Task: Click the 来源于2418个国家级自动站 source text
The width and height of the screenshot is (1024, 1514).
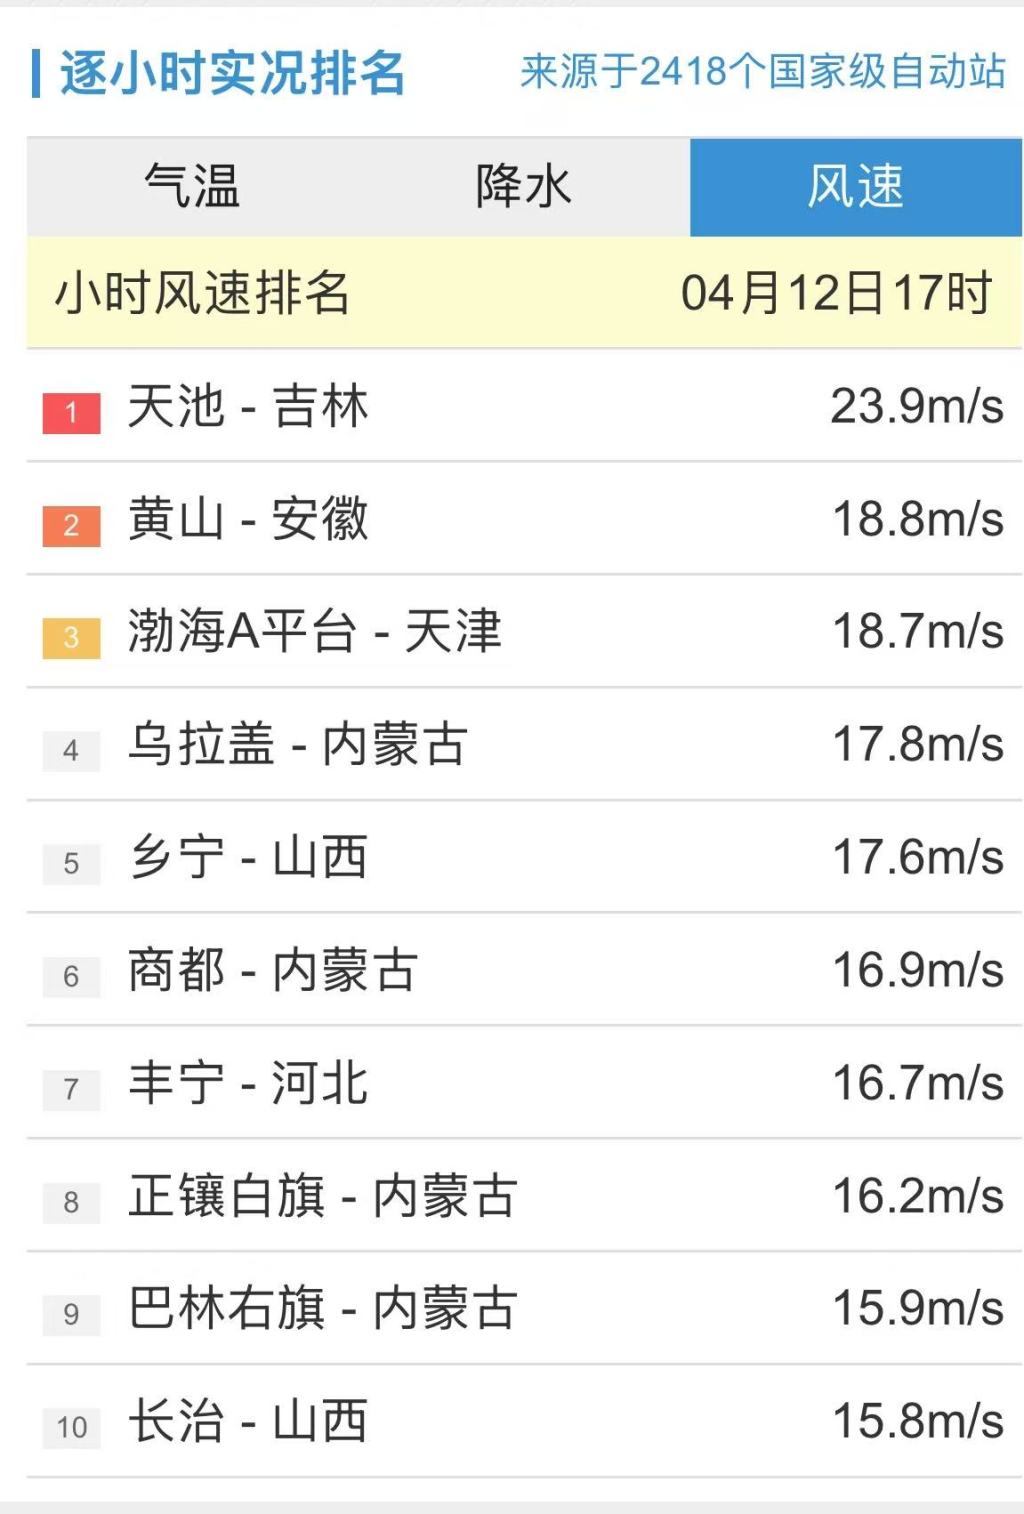Action: (x=762, y=71)
